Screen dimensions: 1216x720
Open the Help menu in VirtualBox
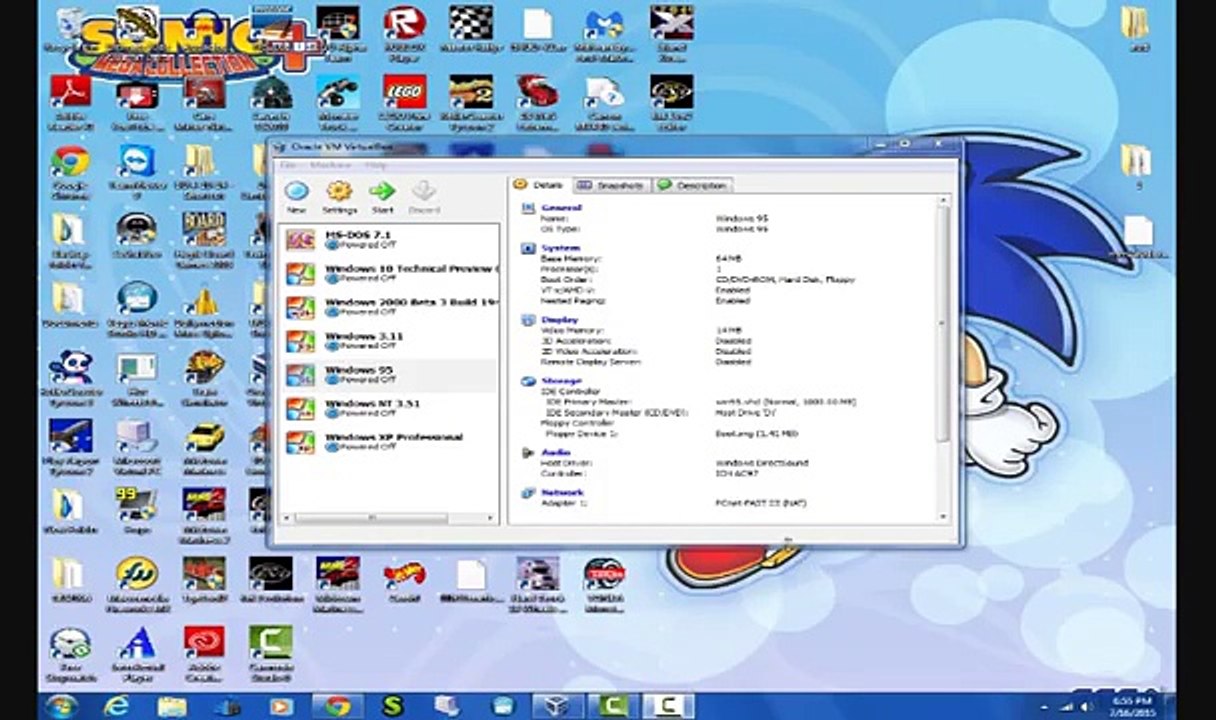pyautogui.click(x=375, y=164)
